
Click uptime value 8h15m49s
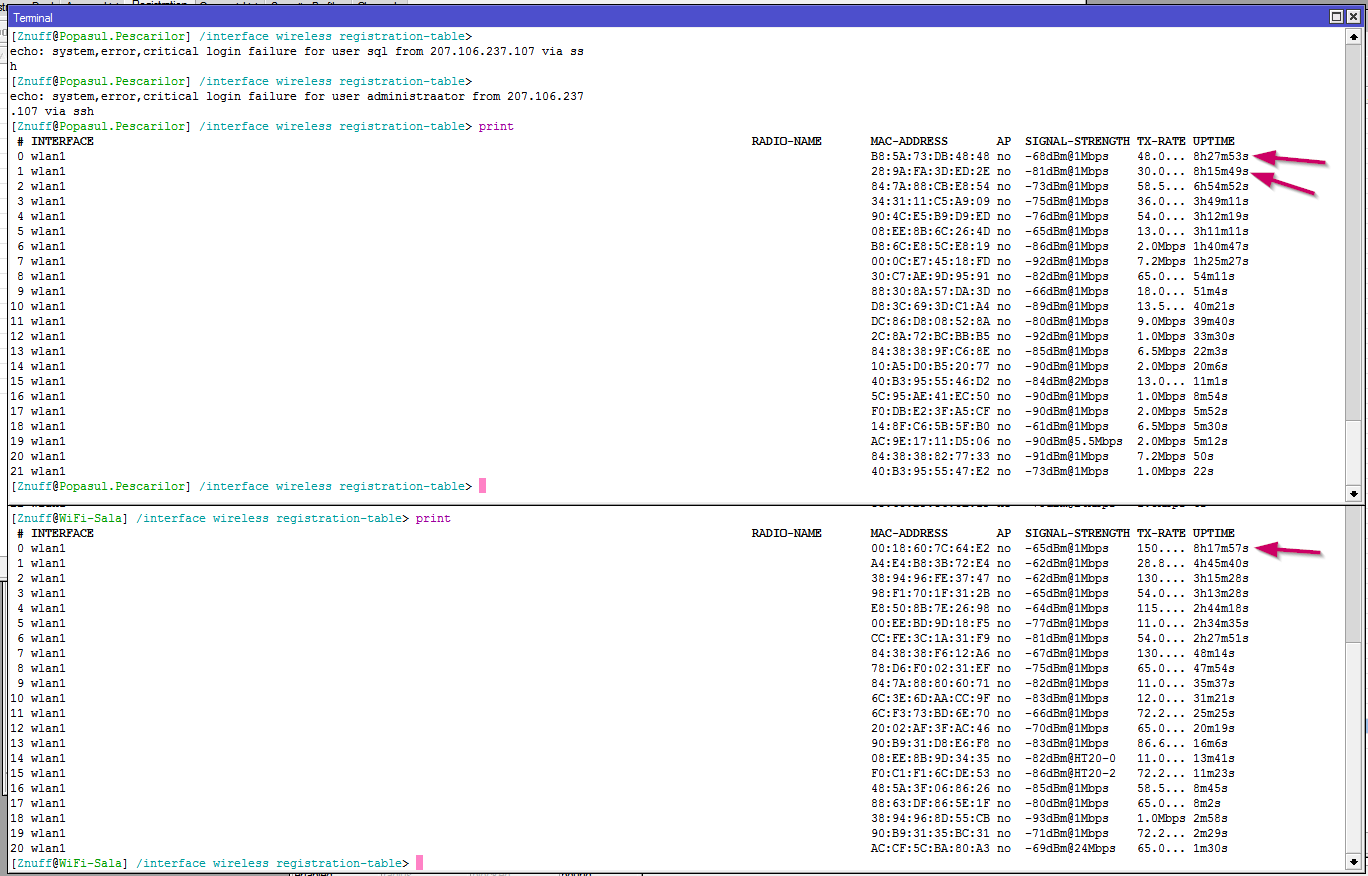[1221, 171]
